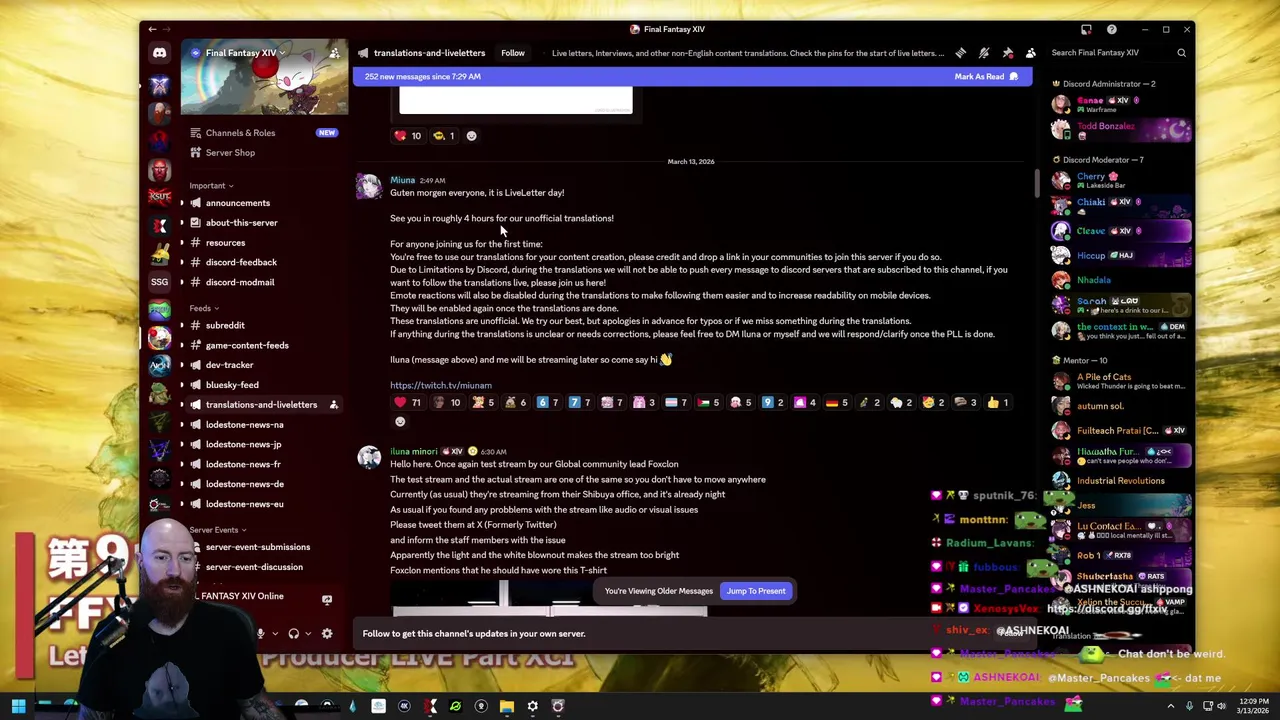Screen dimensions: 1280x720
Task: Expand arrow beside lodestone-news-na channel
Action: coord(183,424)
